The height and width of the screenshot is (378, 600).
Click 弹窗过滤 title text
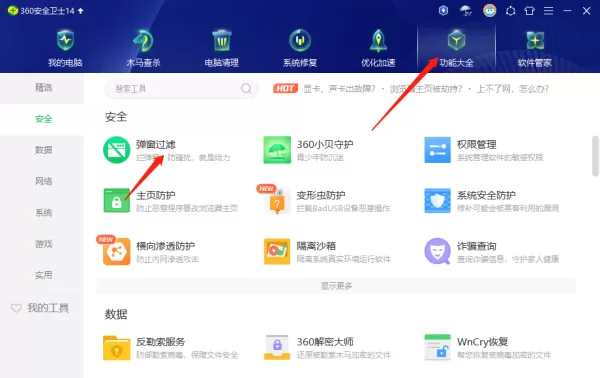click(156, 145)
